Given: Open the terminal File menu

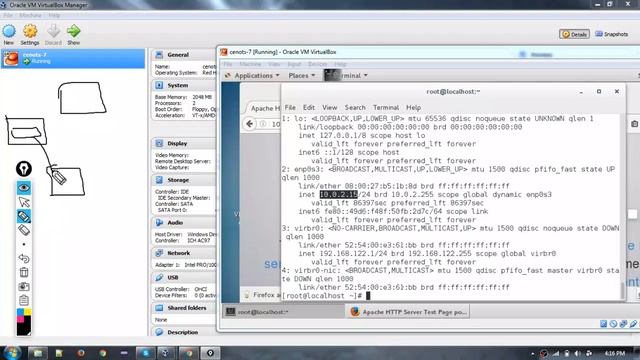Looking at the screenshot, I should point(290,107).
